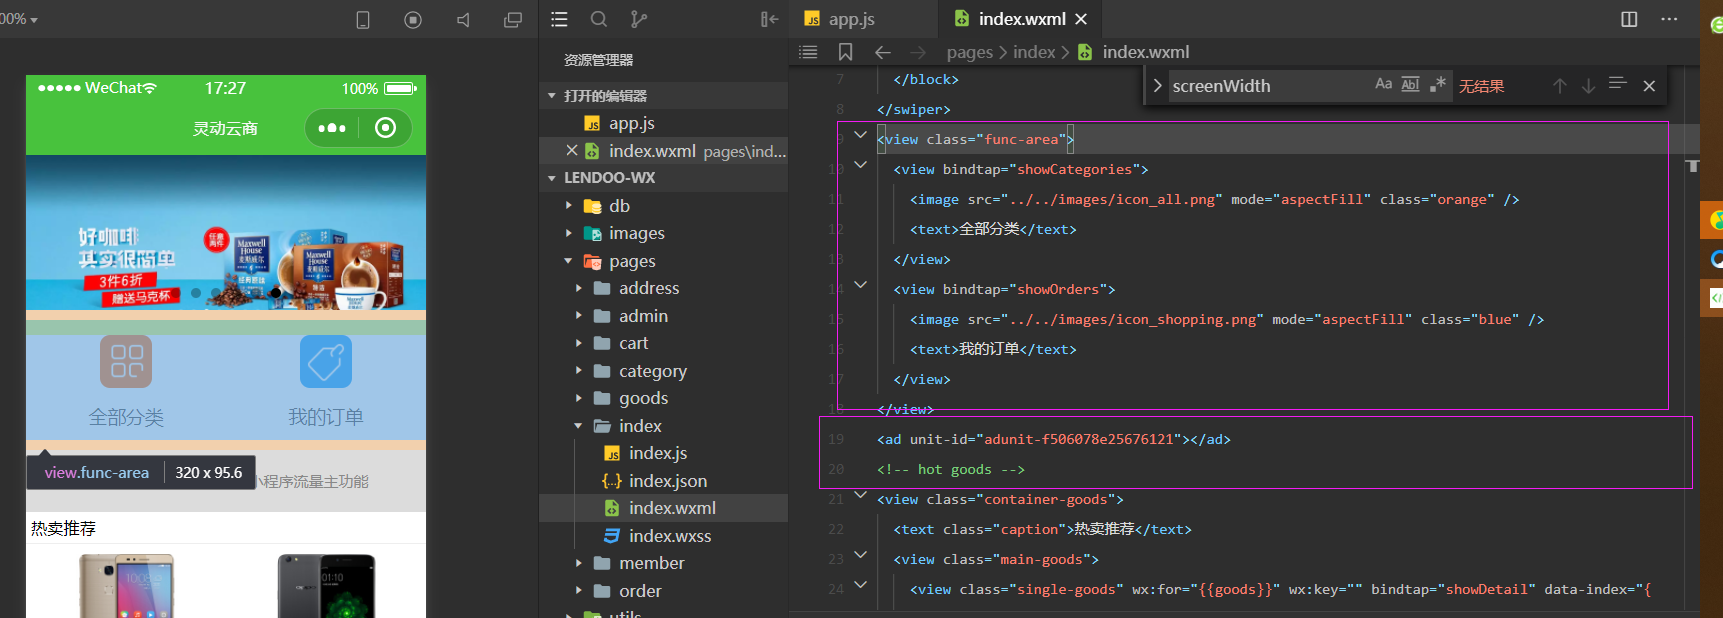Switch to the index.wxml editor tab

click(1020, 19)
